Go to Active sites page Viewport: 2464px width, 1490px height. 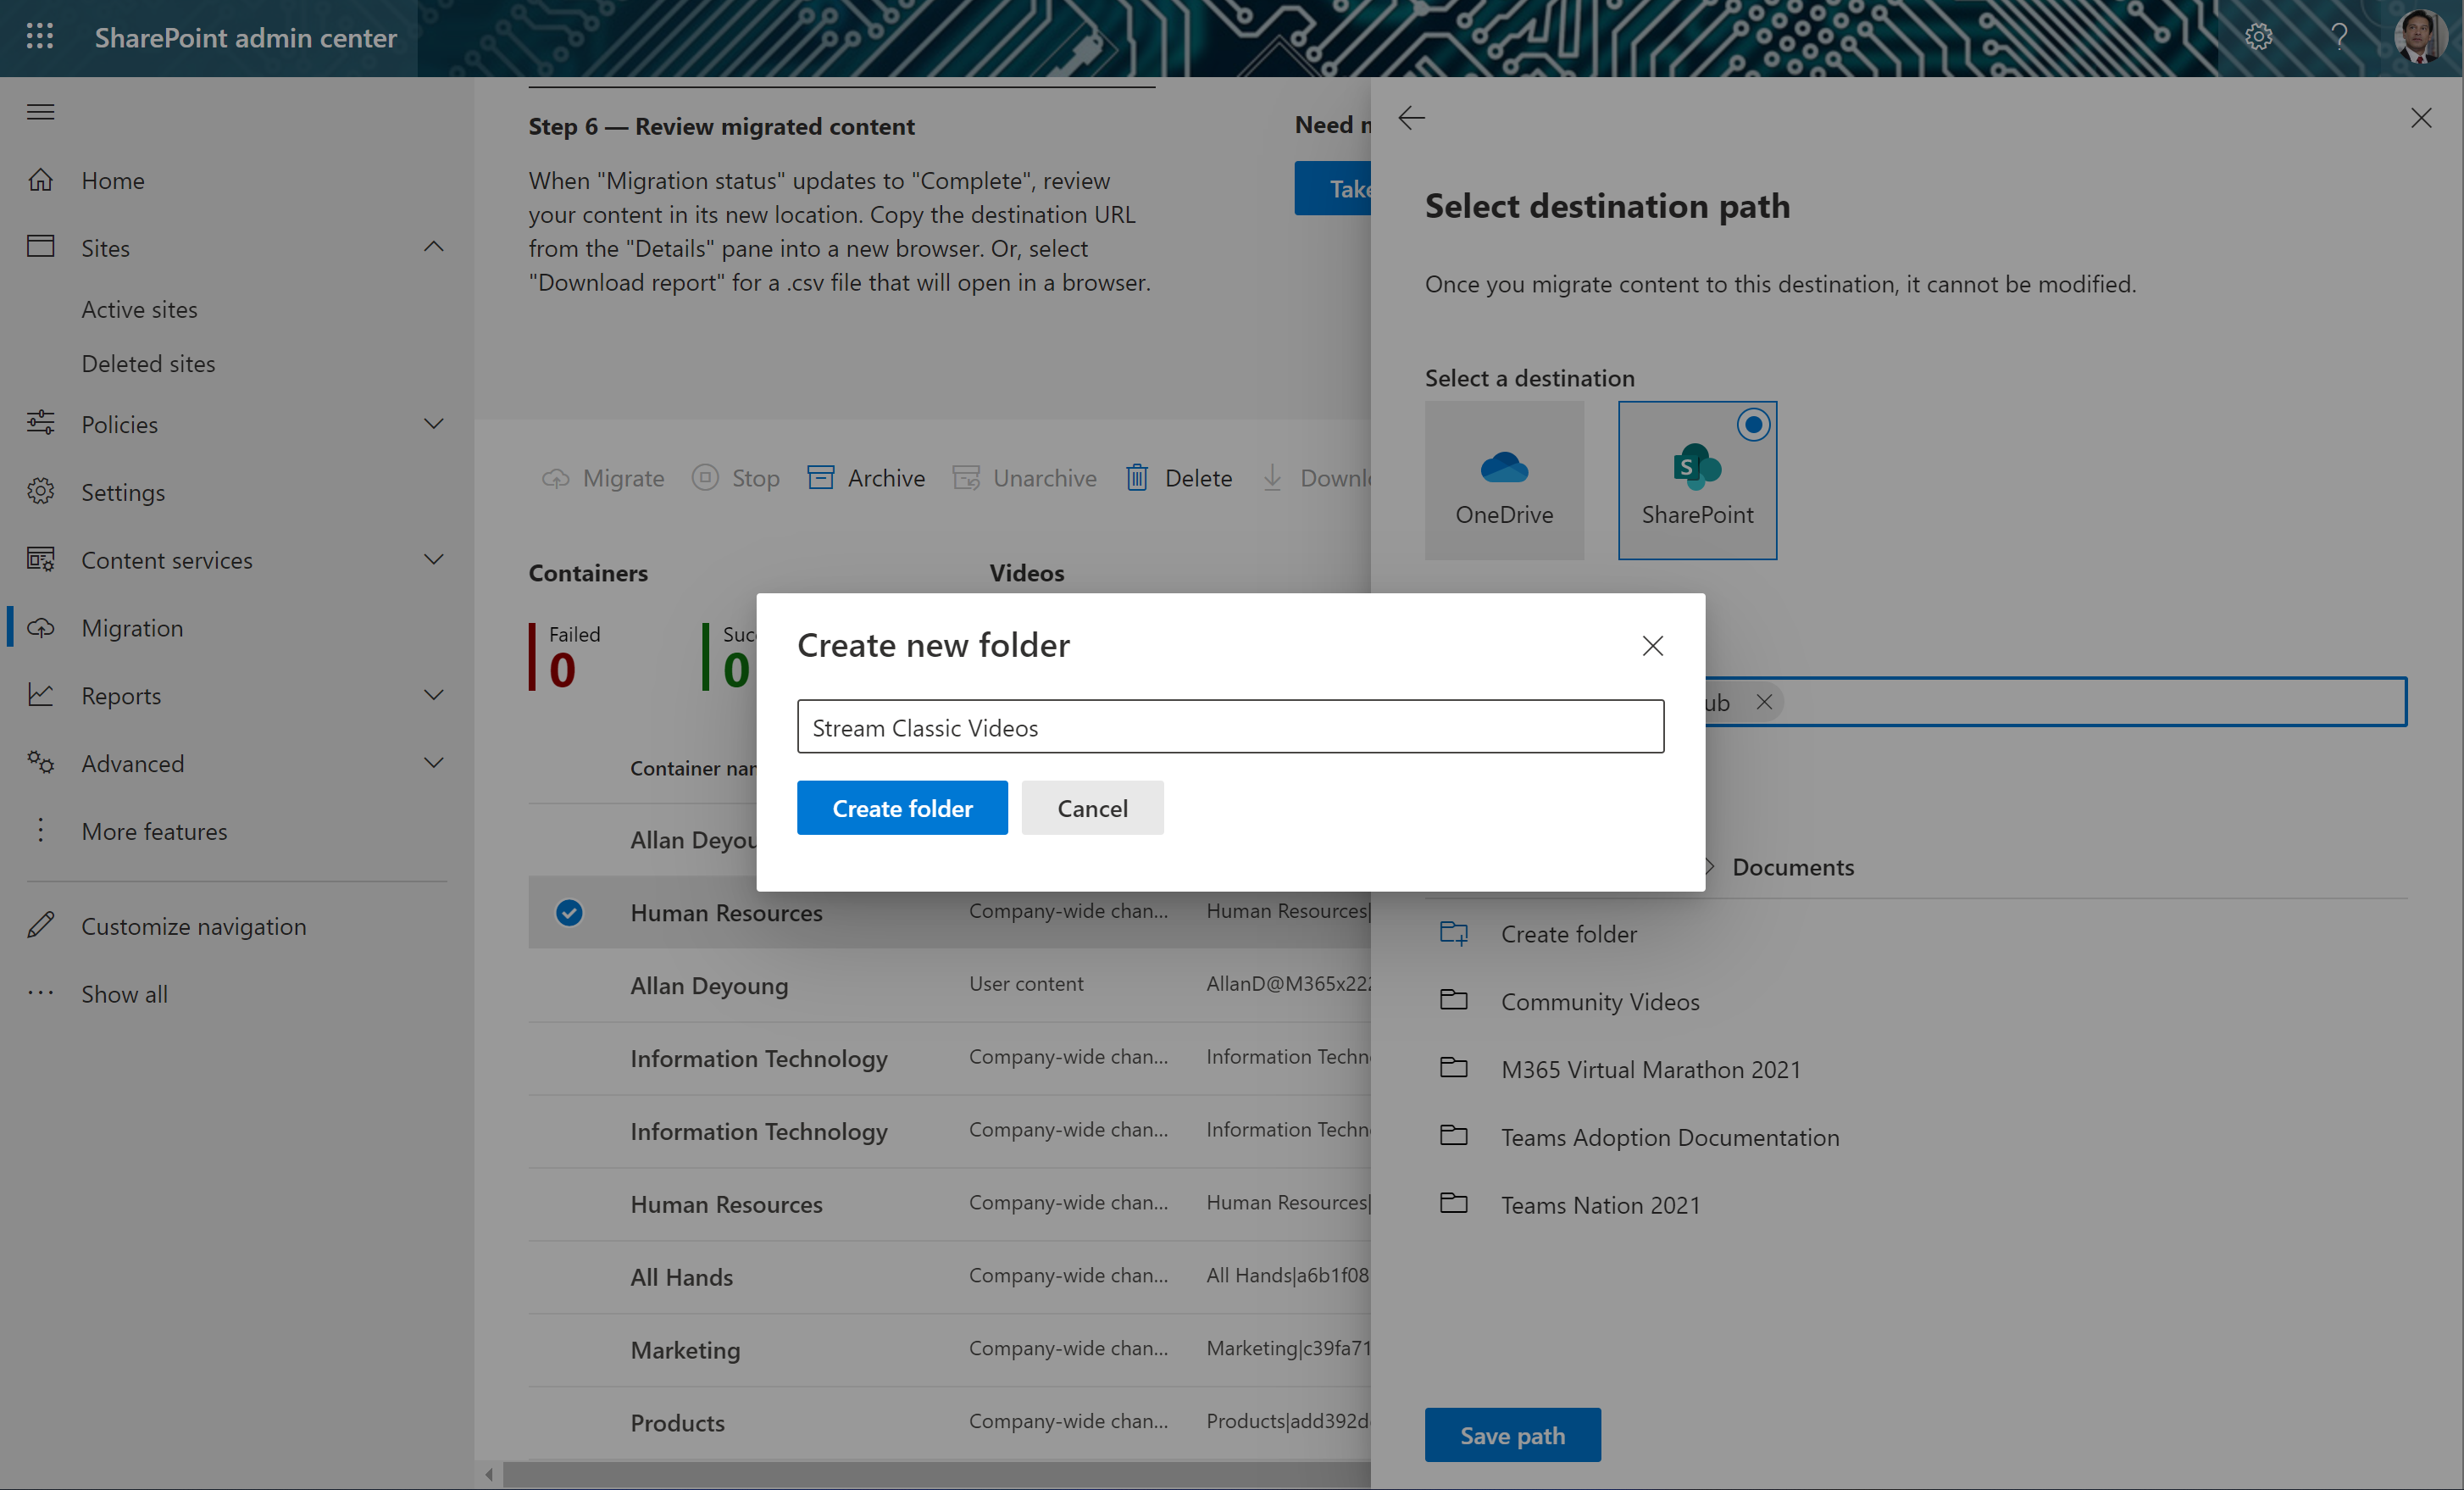click(139, 309)
